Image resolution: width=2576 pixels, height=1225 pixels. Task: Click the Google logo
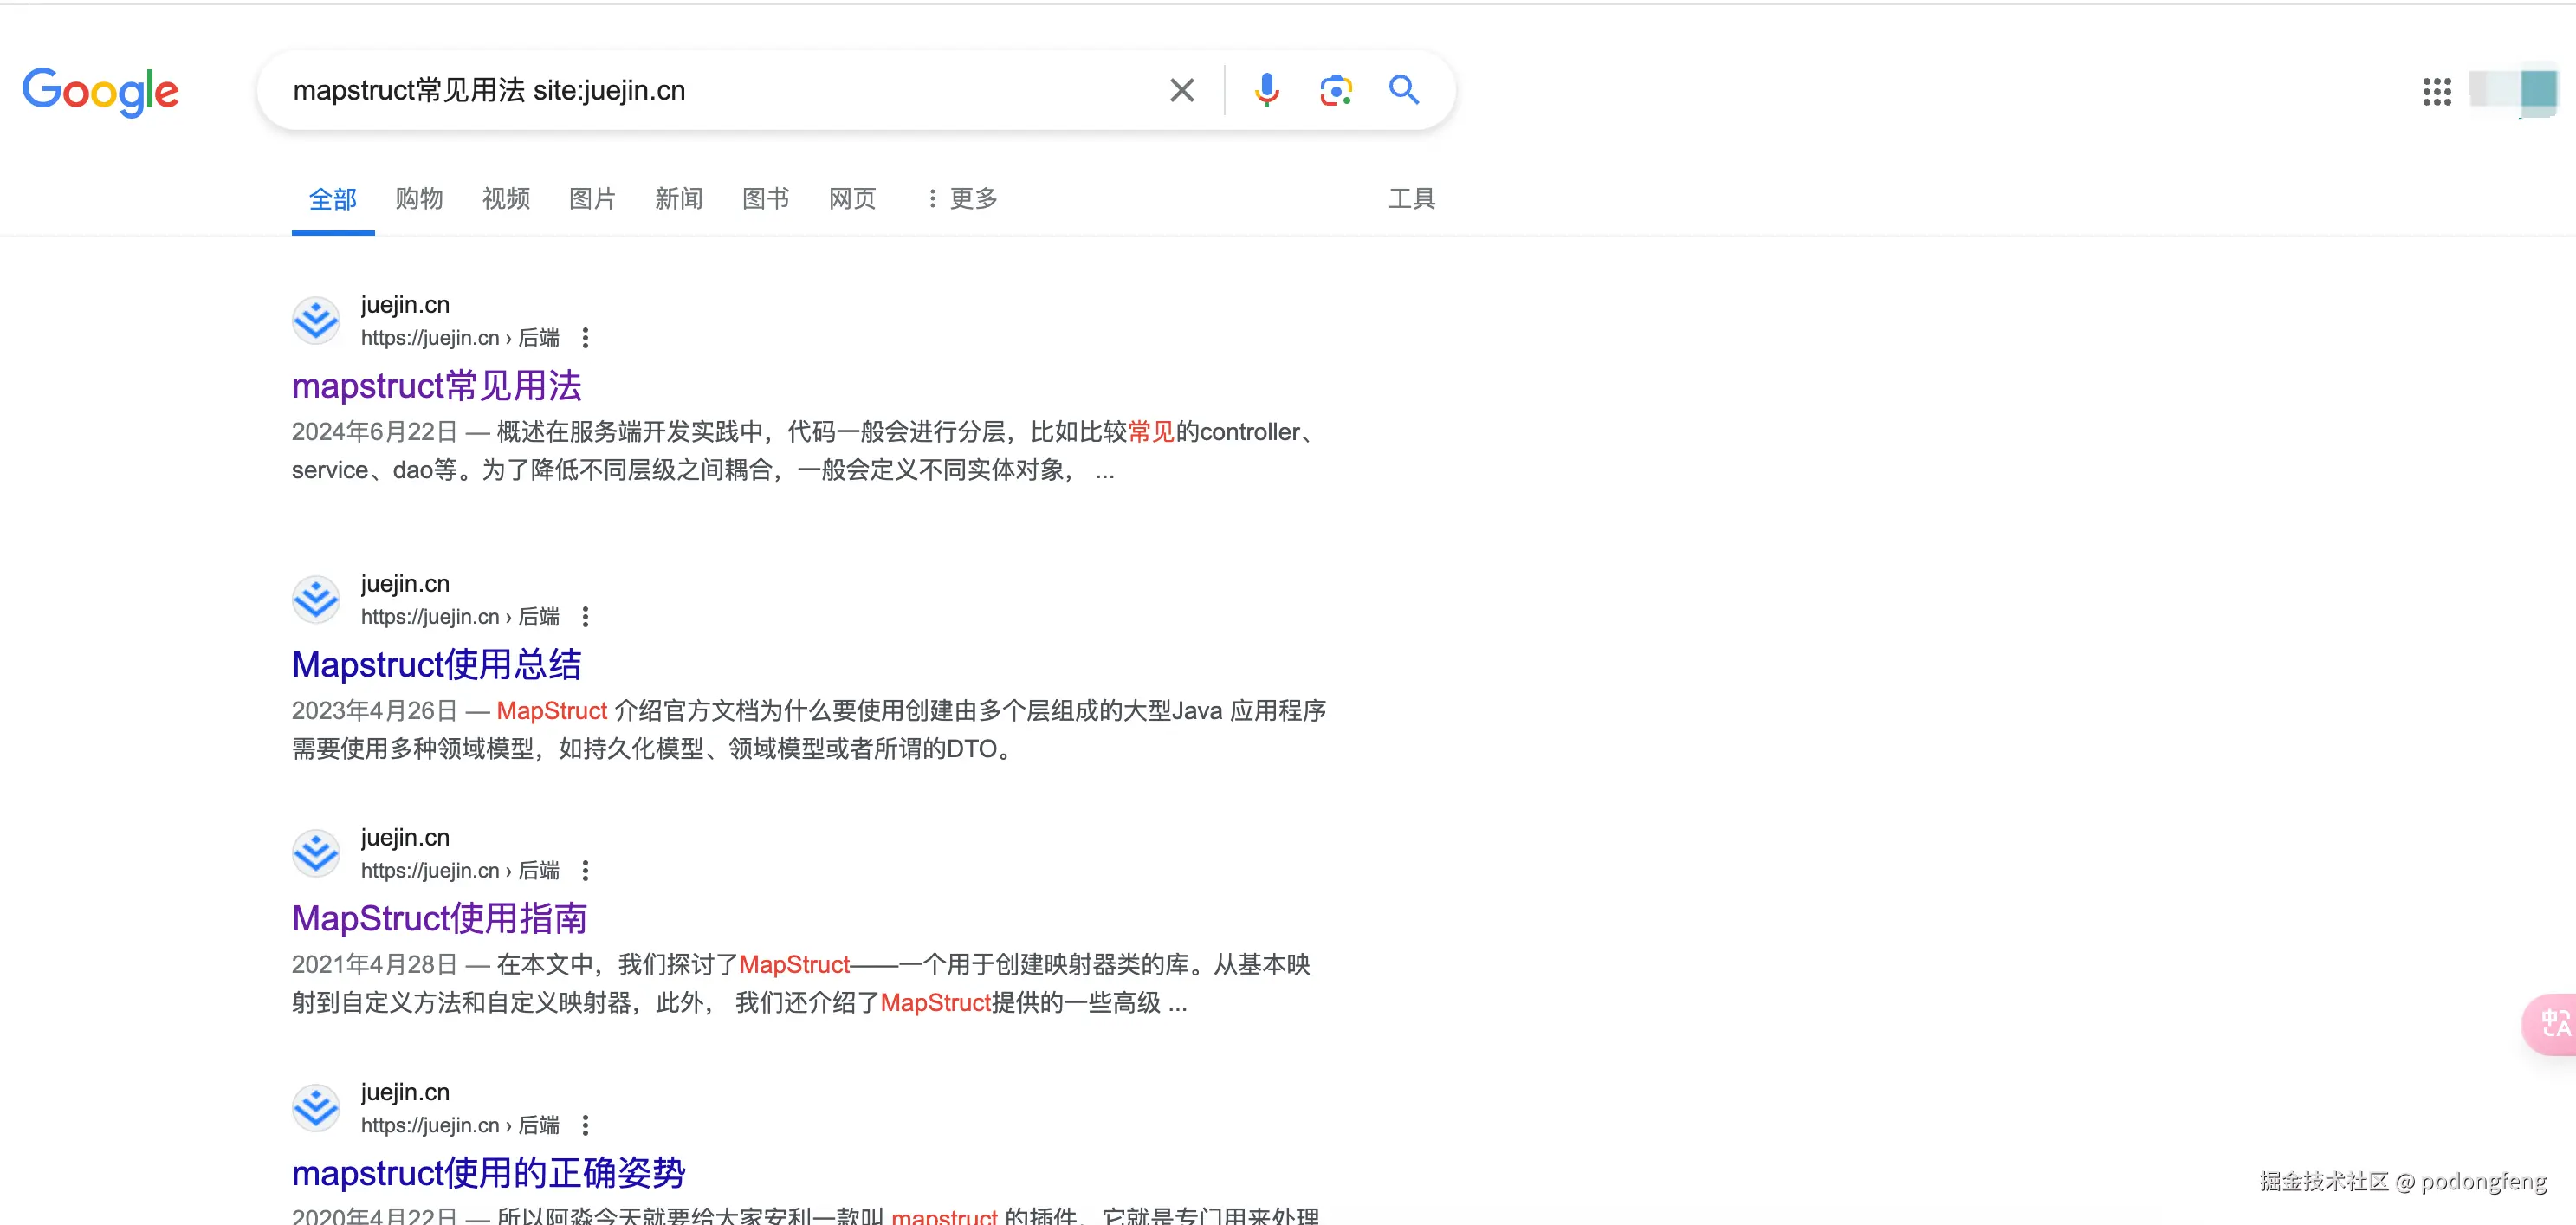pos(100,92)
